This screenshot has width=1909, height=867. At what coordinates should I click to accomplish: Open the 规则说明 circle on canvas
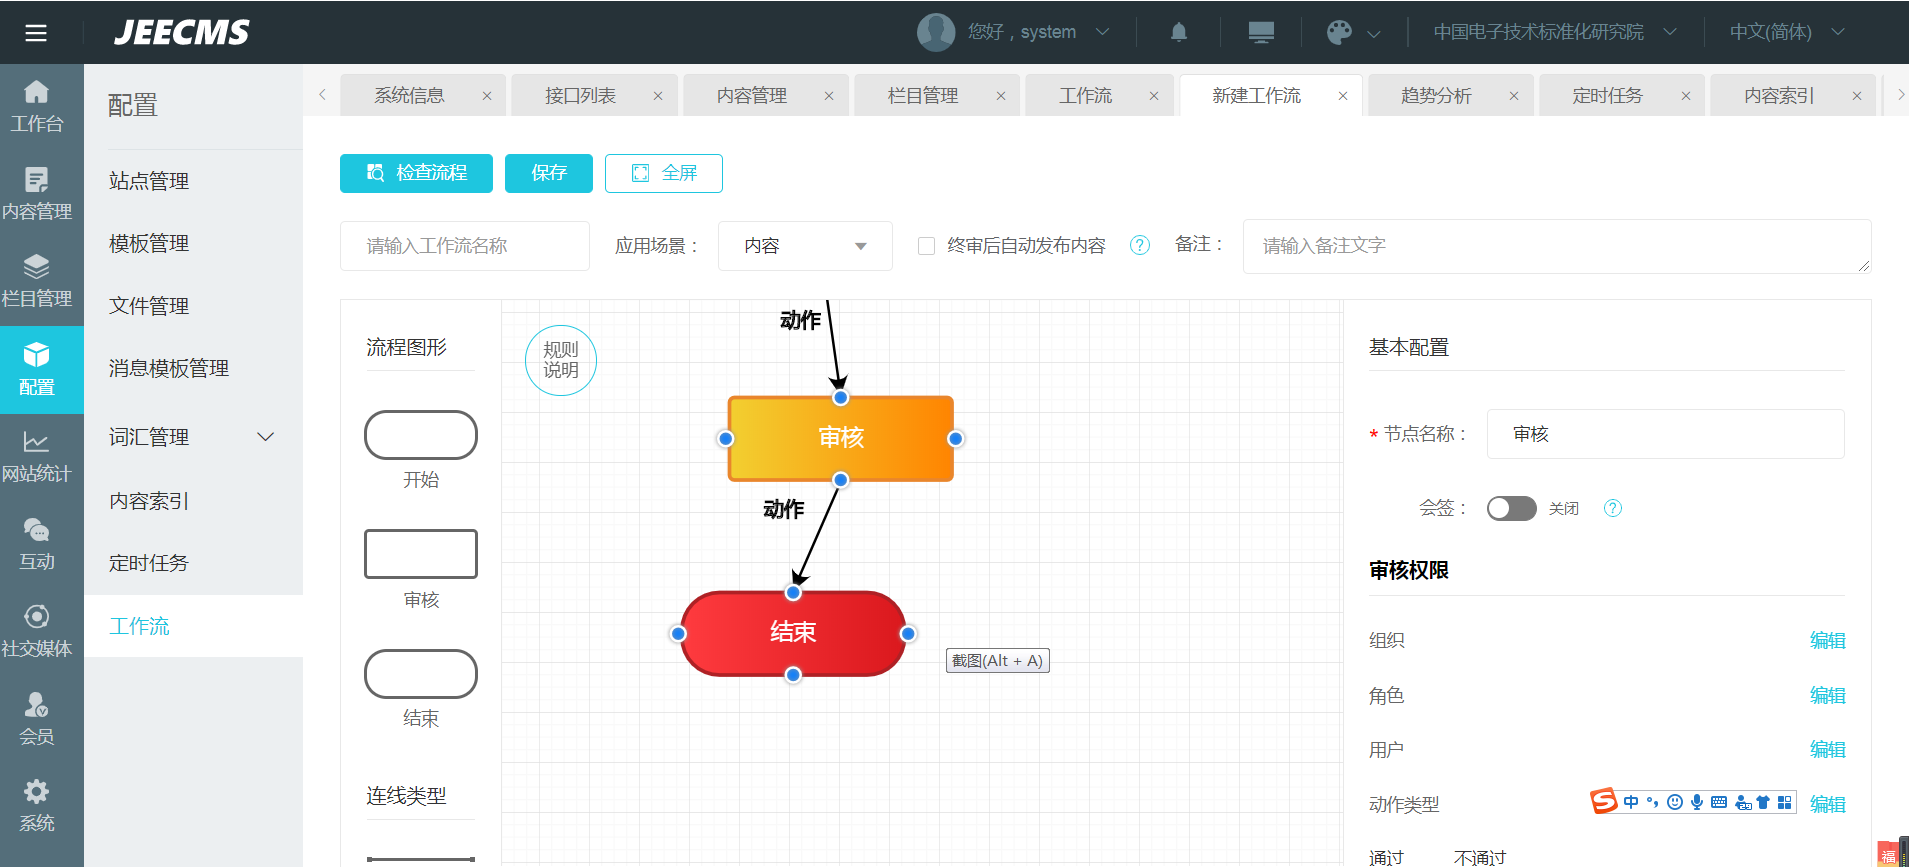(561, 360)
